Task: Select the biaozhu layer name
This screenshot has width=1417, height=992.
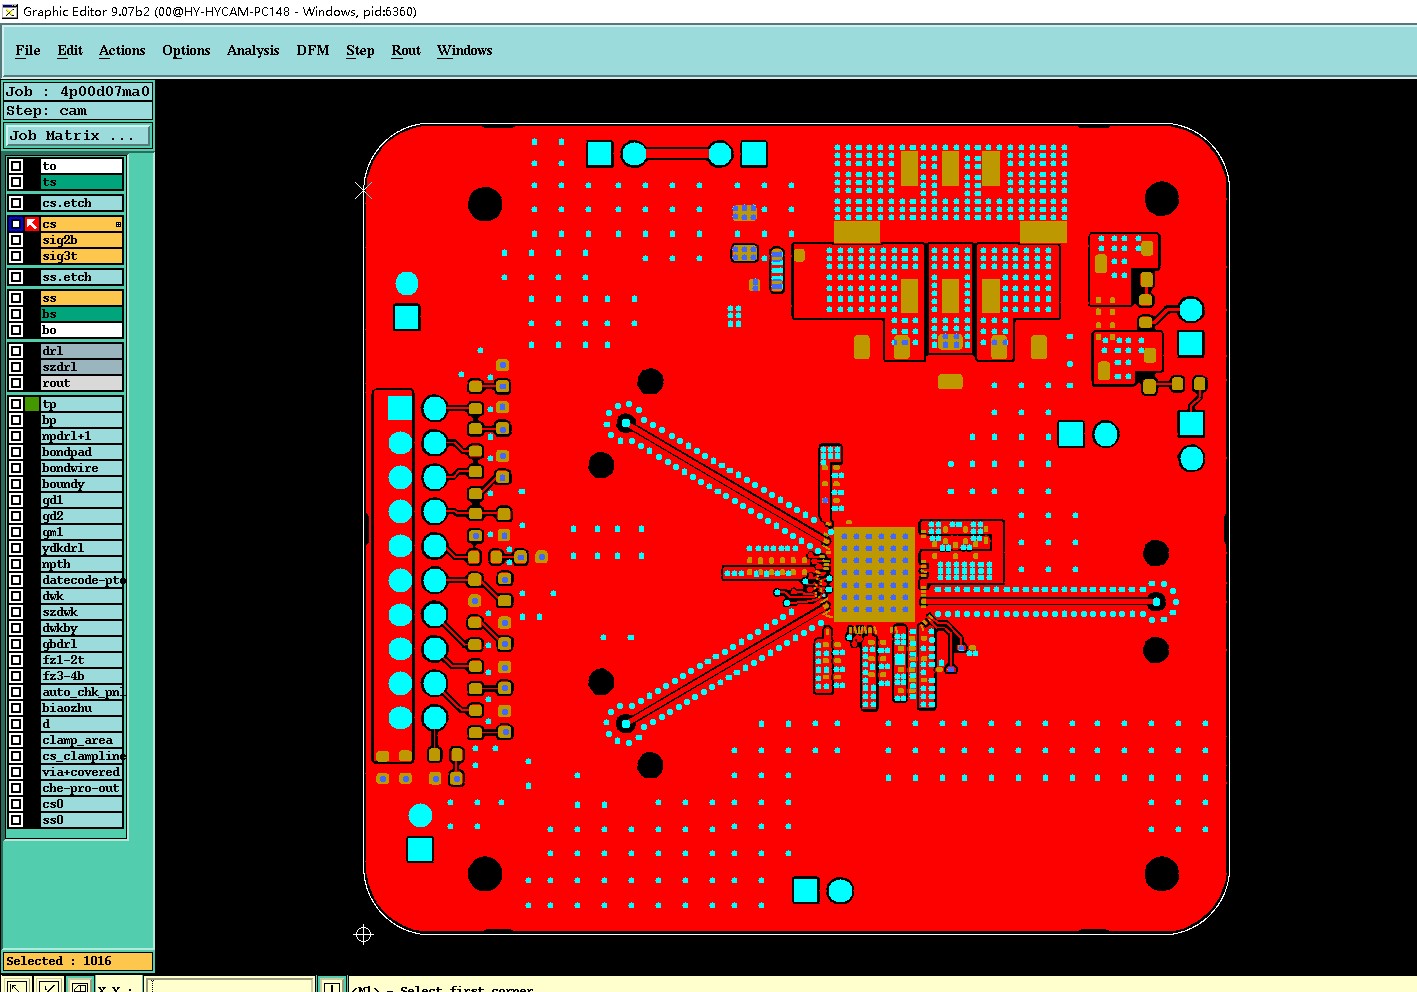Action: [82, 708]
